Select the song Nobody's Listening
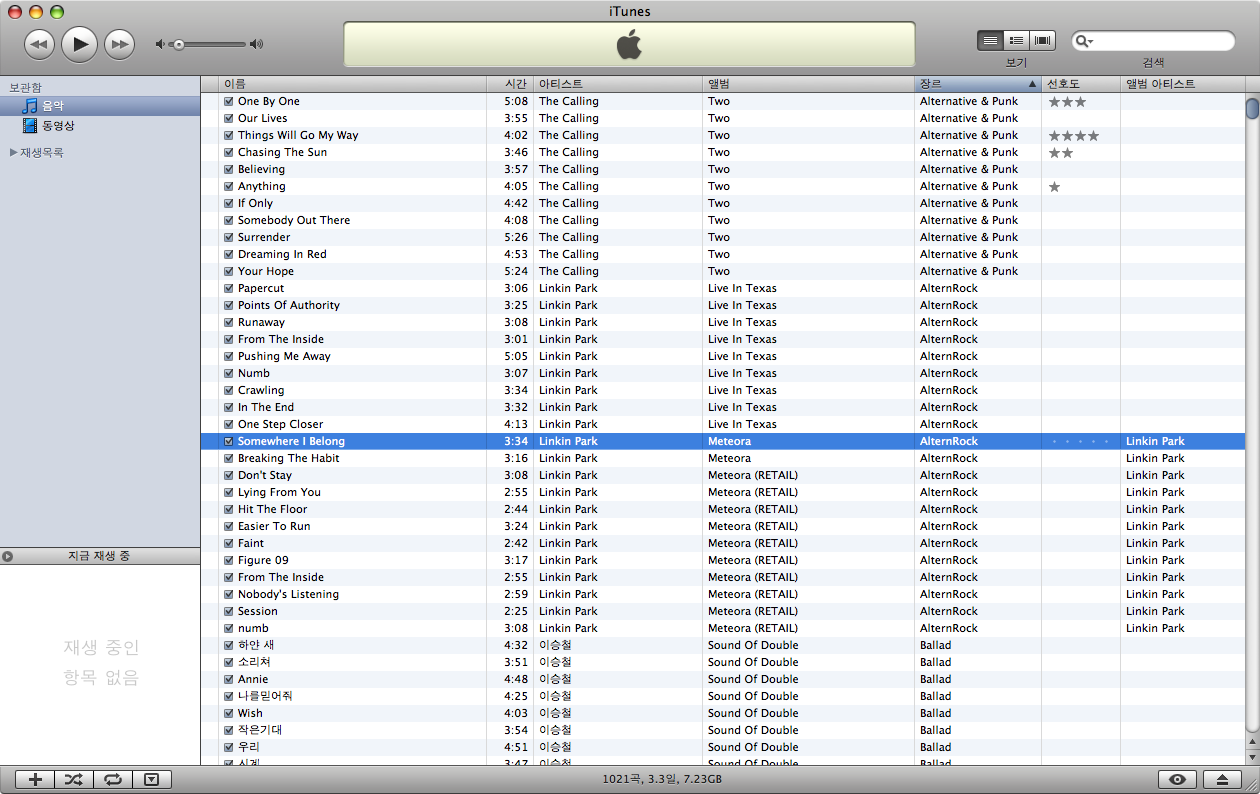Screen dimensions: 1260x794 tap(288, 594)
